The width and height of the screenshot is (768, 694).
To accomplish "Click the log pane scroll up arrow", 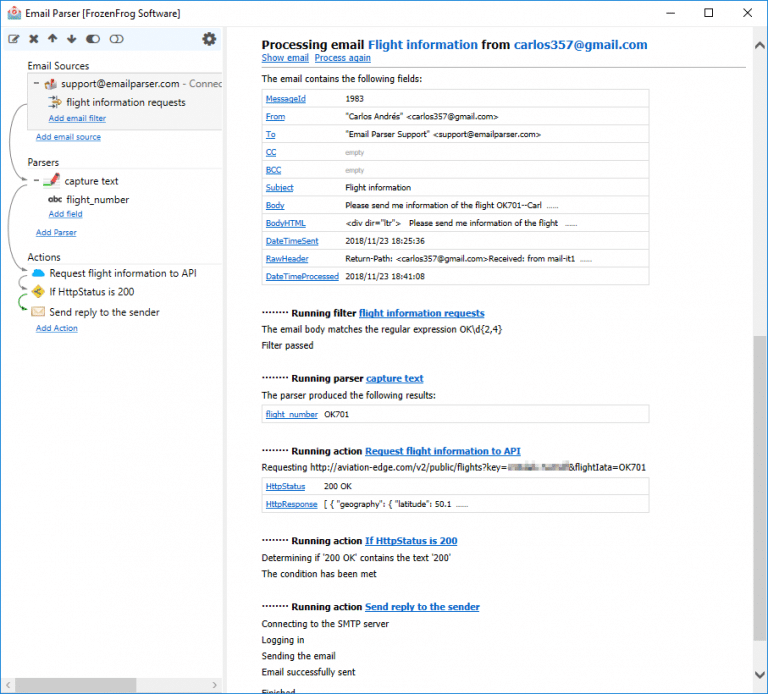I will coord(760,46).
